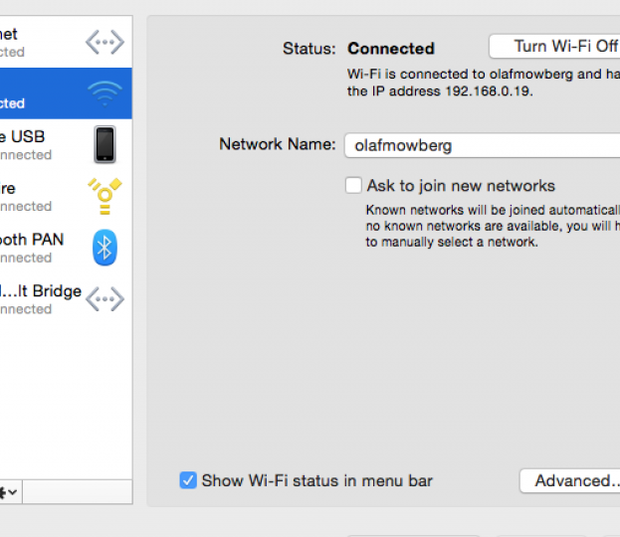This screenshot has height=537, width=620.
Task: Select the Ethernet service arrows icon
Action: (105, 42)
